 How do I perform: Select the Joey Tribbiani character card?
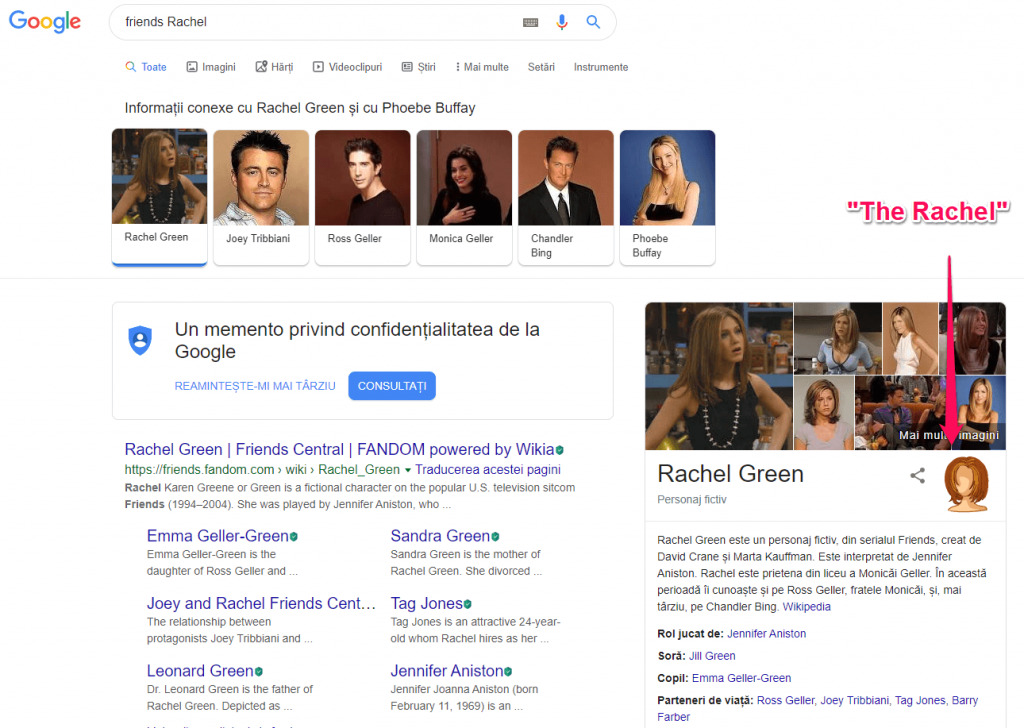pyautogui.click(x=261, y=197)
